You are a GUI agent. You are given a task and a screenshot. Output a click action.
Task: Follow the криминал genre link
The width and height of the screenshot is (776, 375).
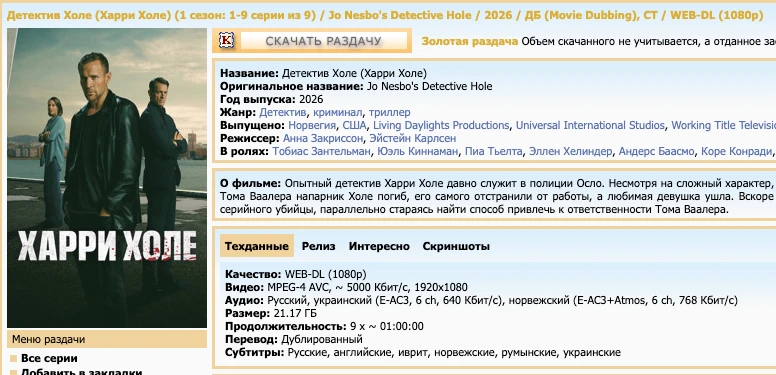tap(338, 112)
